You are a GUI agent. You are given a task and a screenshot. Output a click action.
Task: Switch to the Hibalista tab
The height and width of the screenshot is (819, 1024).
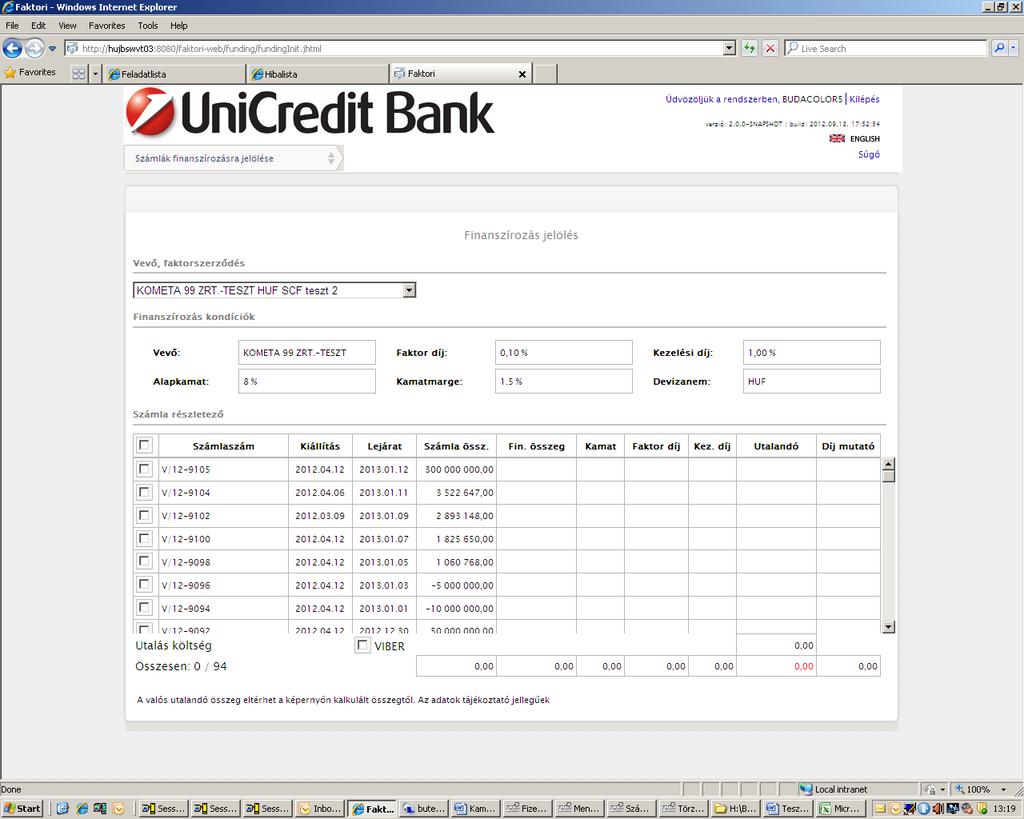coord(317,74)
